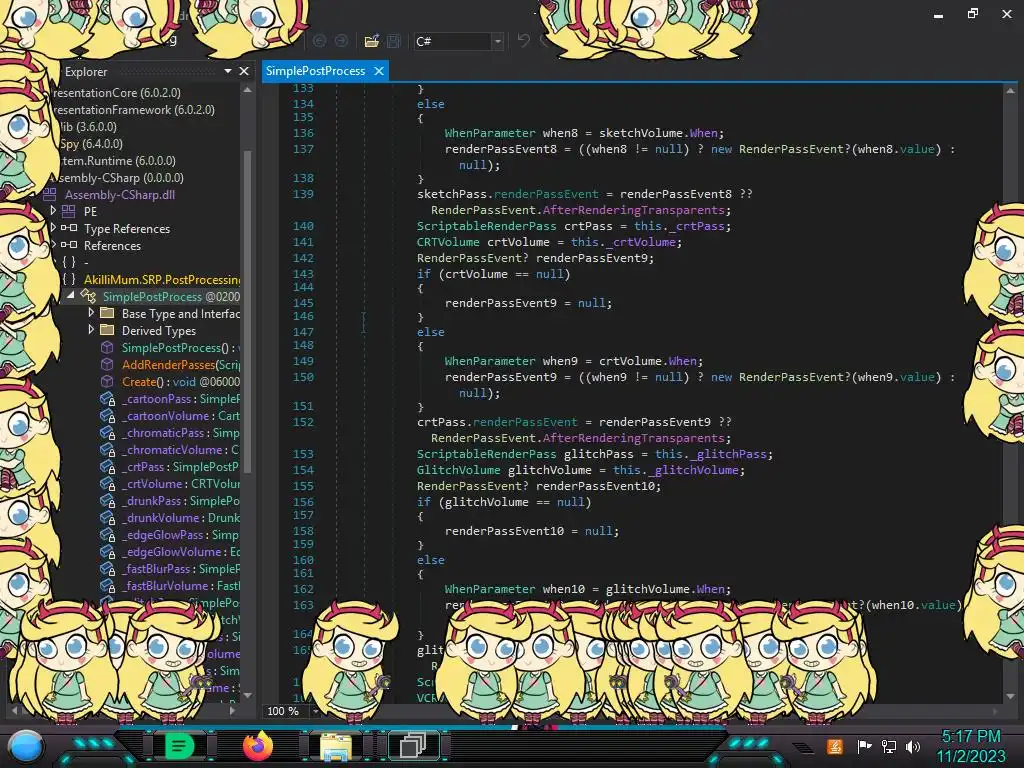Select the _fastBlurVolume field

click(x=180, y=585)
